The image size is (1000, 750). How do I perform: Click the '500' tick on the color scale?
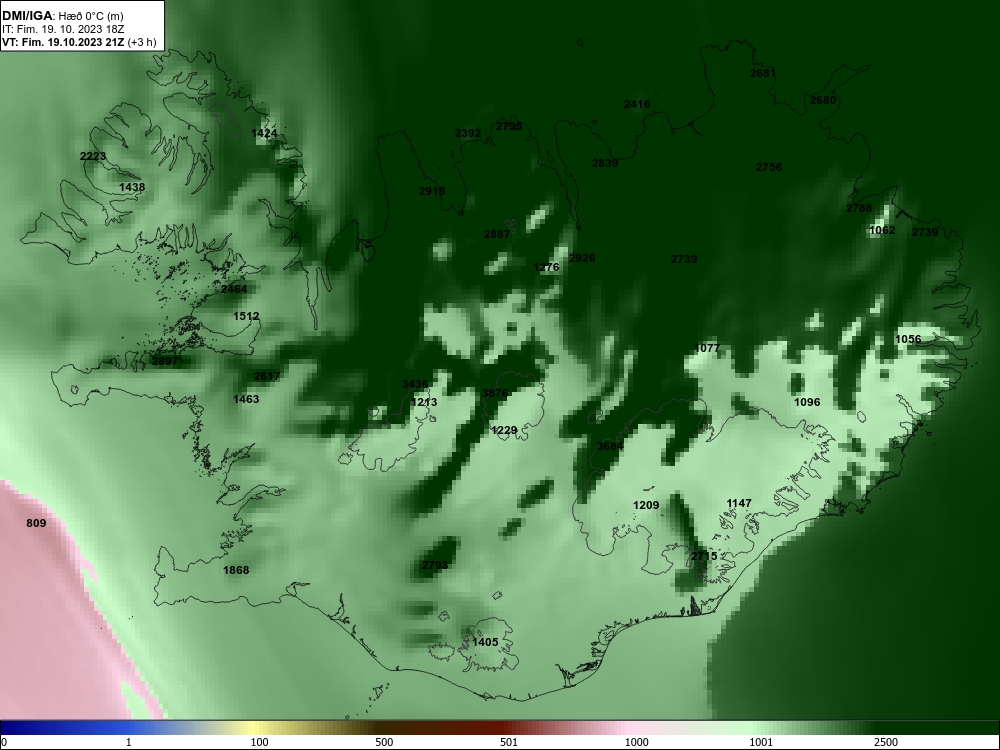(384, 742)
